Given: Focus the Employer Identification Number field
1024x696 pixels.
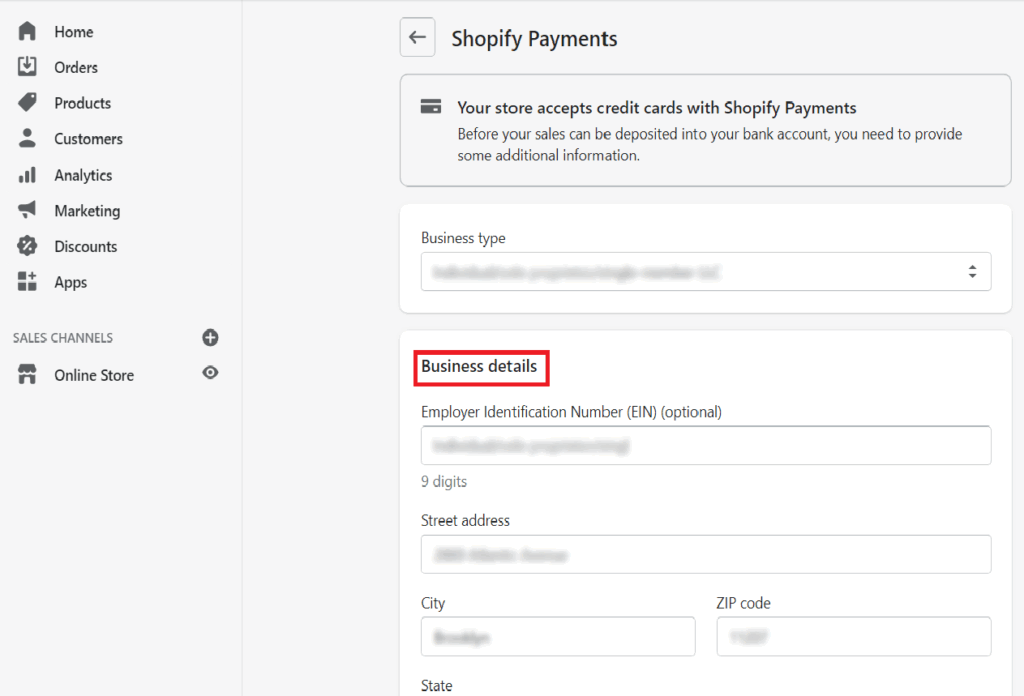Looking at the screenshot, I should point(706,445).
